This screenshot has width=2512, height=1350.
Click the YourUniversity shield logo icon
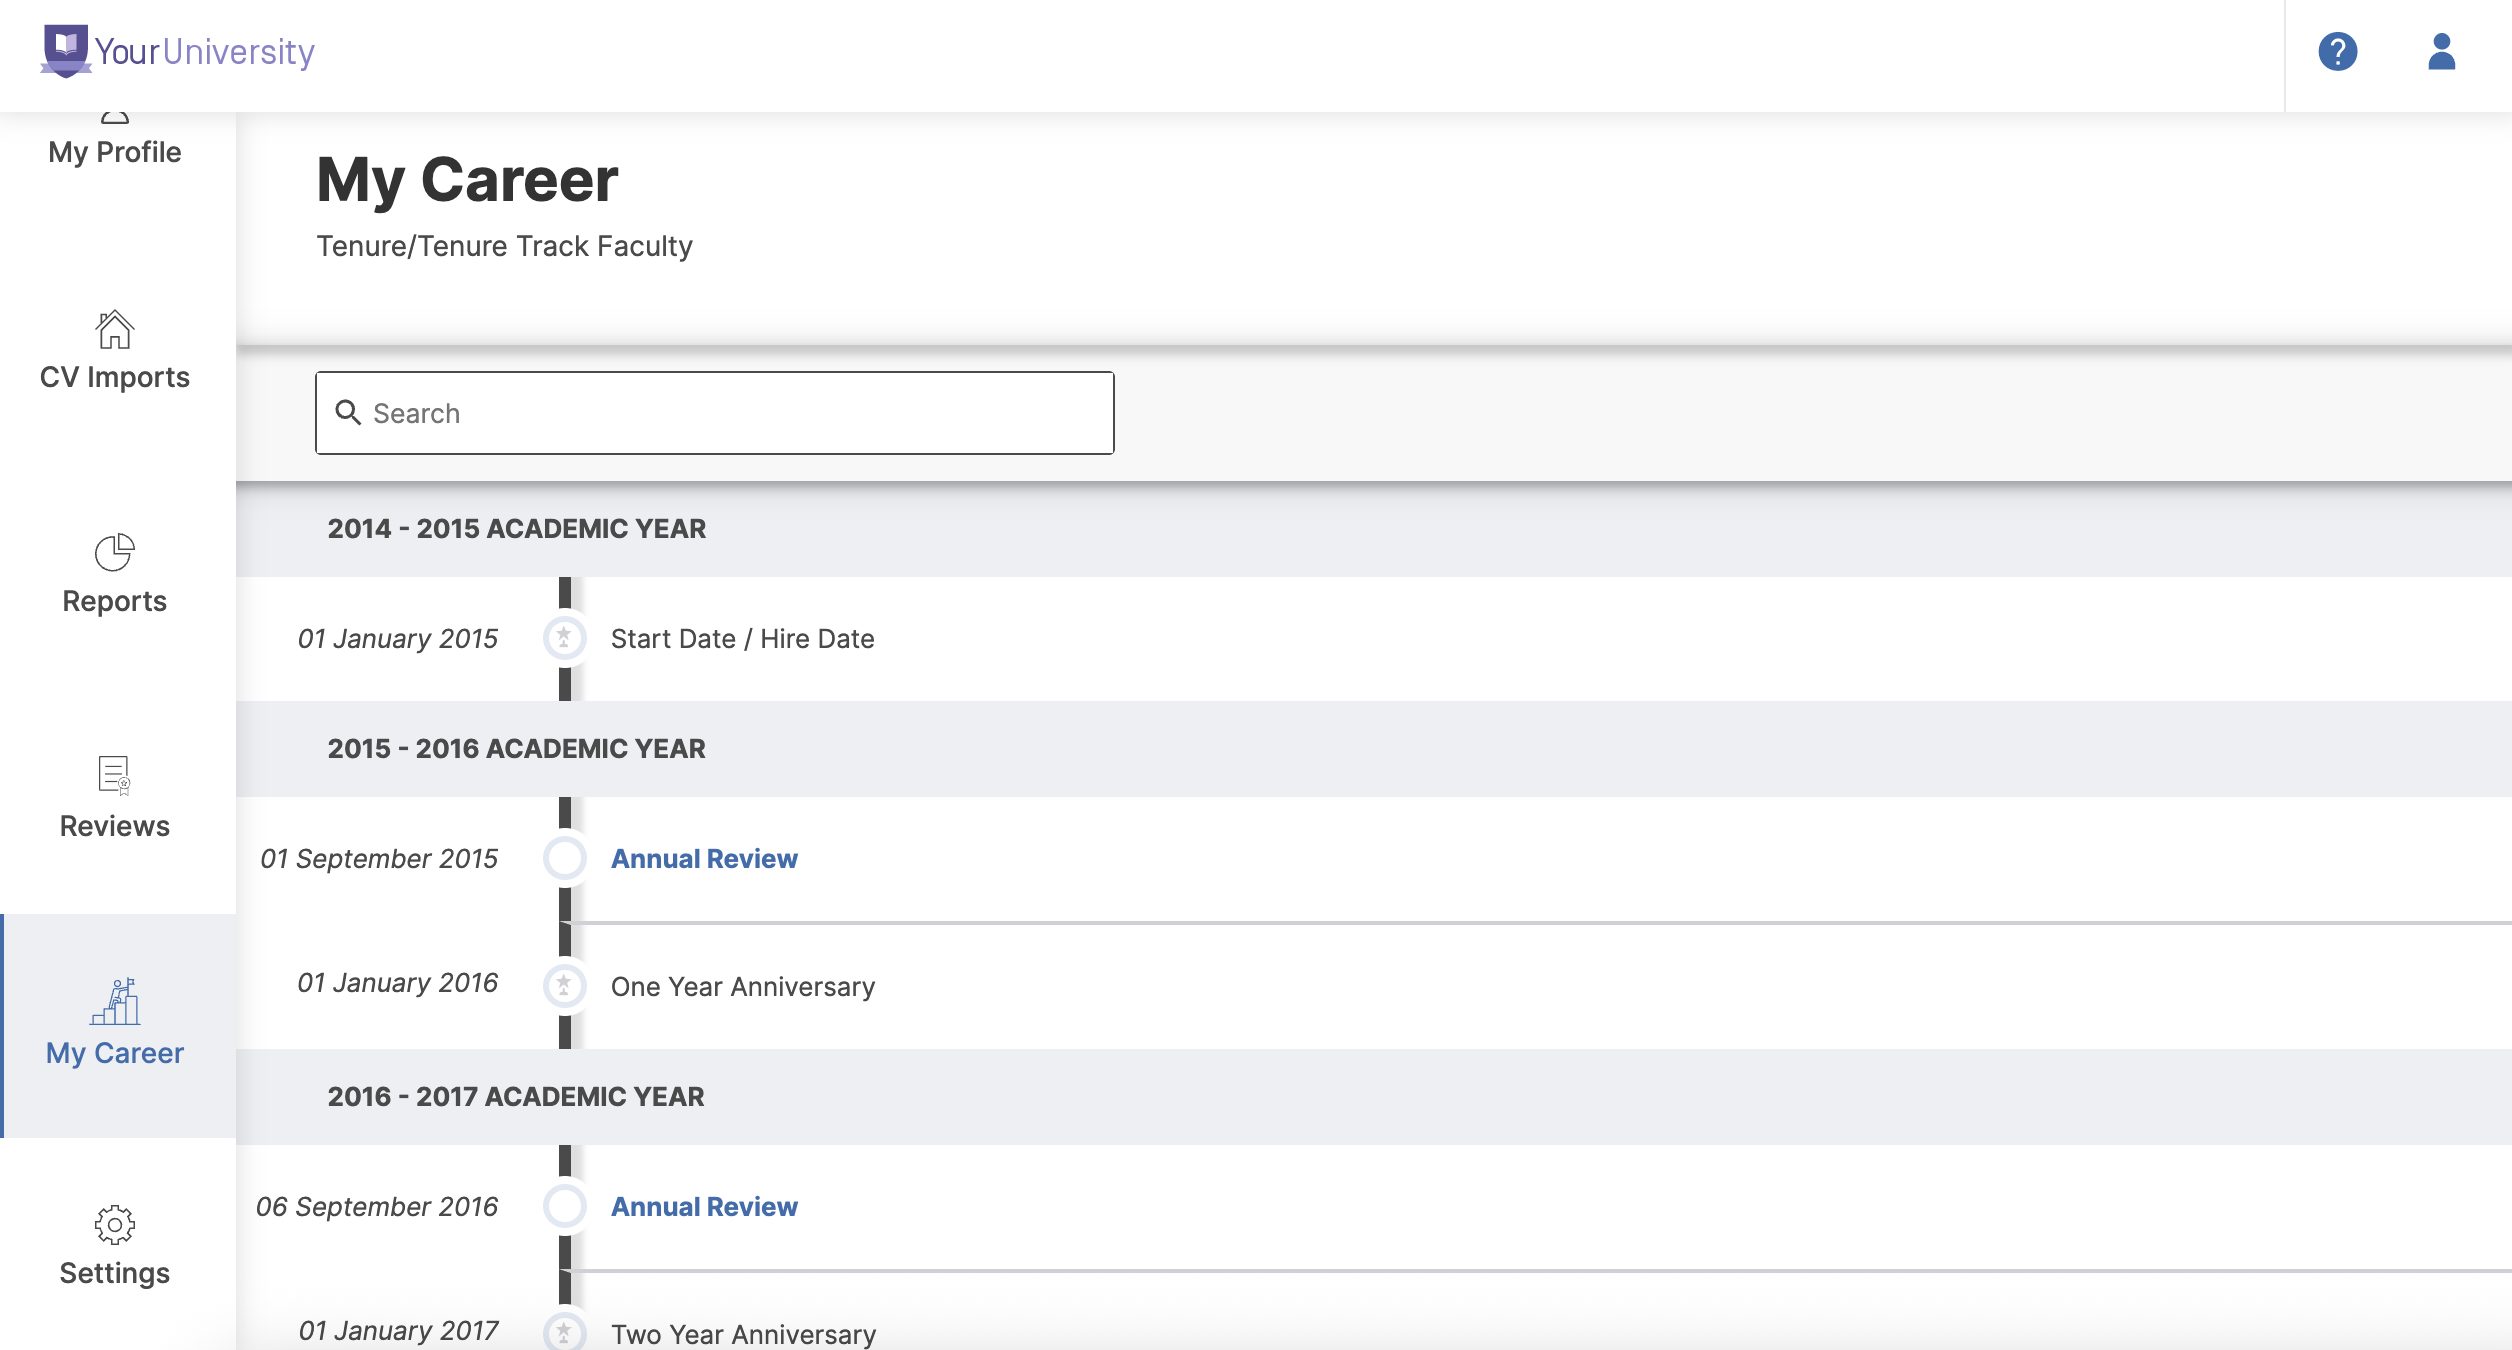coord(66,51)
